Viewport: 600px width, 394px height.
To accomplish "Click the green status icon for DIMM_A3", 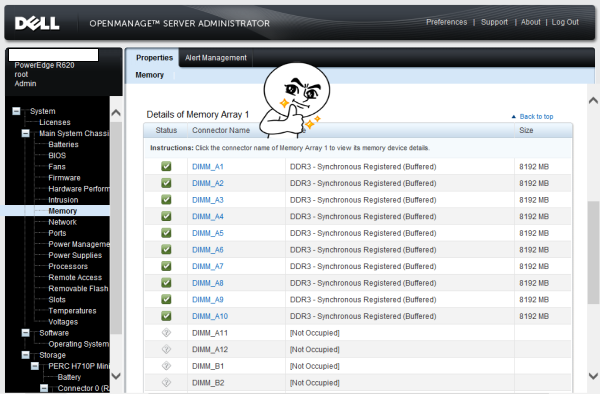I will click(166, 200).
